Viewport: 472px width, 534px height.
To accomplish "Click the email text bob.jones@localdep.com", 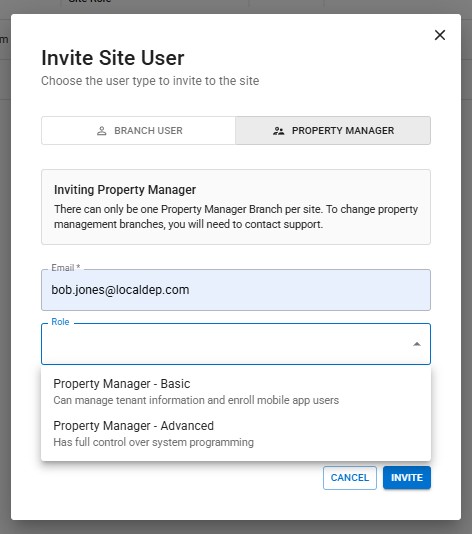I will coord(120,290).
